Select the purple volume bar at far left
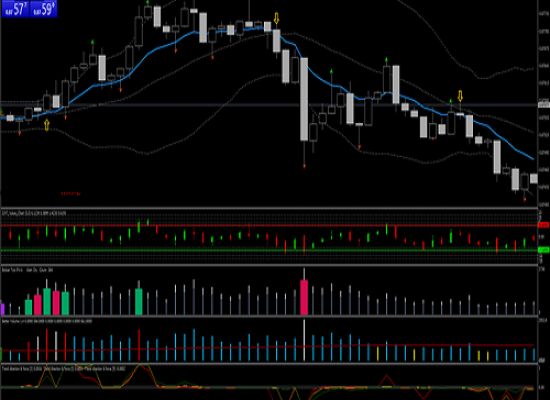 tap(3, 309)
